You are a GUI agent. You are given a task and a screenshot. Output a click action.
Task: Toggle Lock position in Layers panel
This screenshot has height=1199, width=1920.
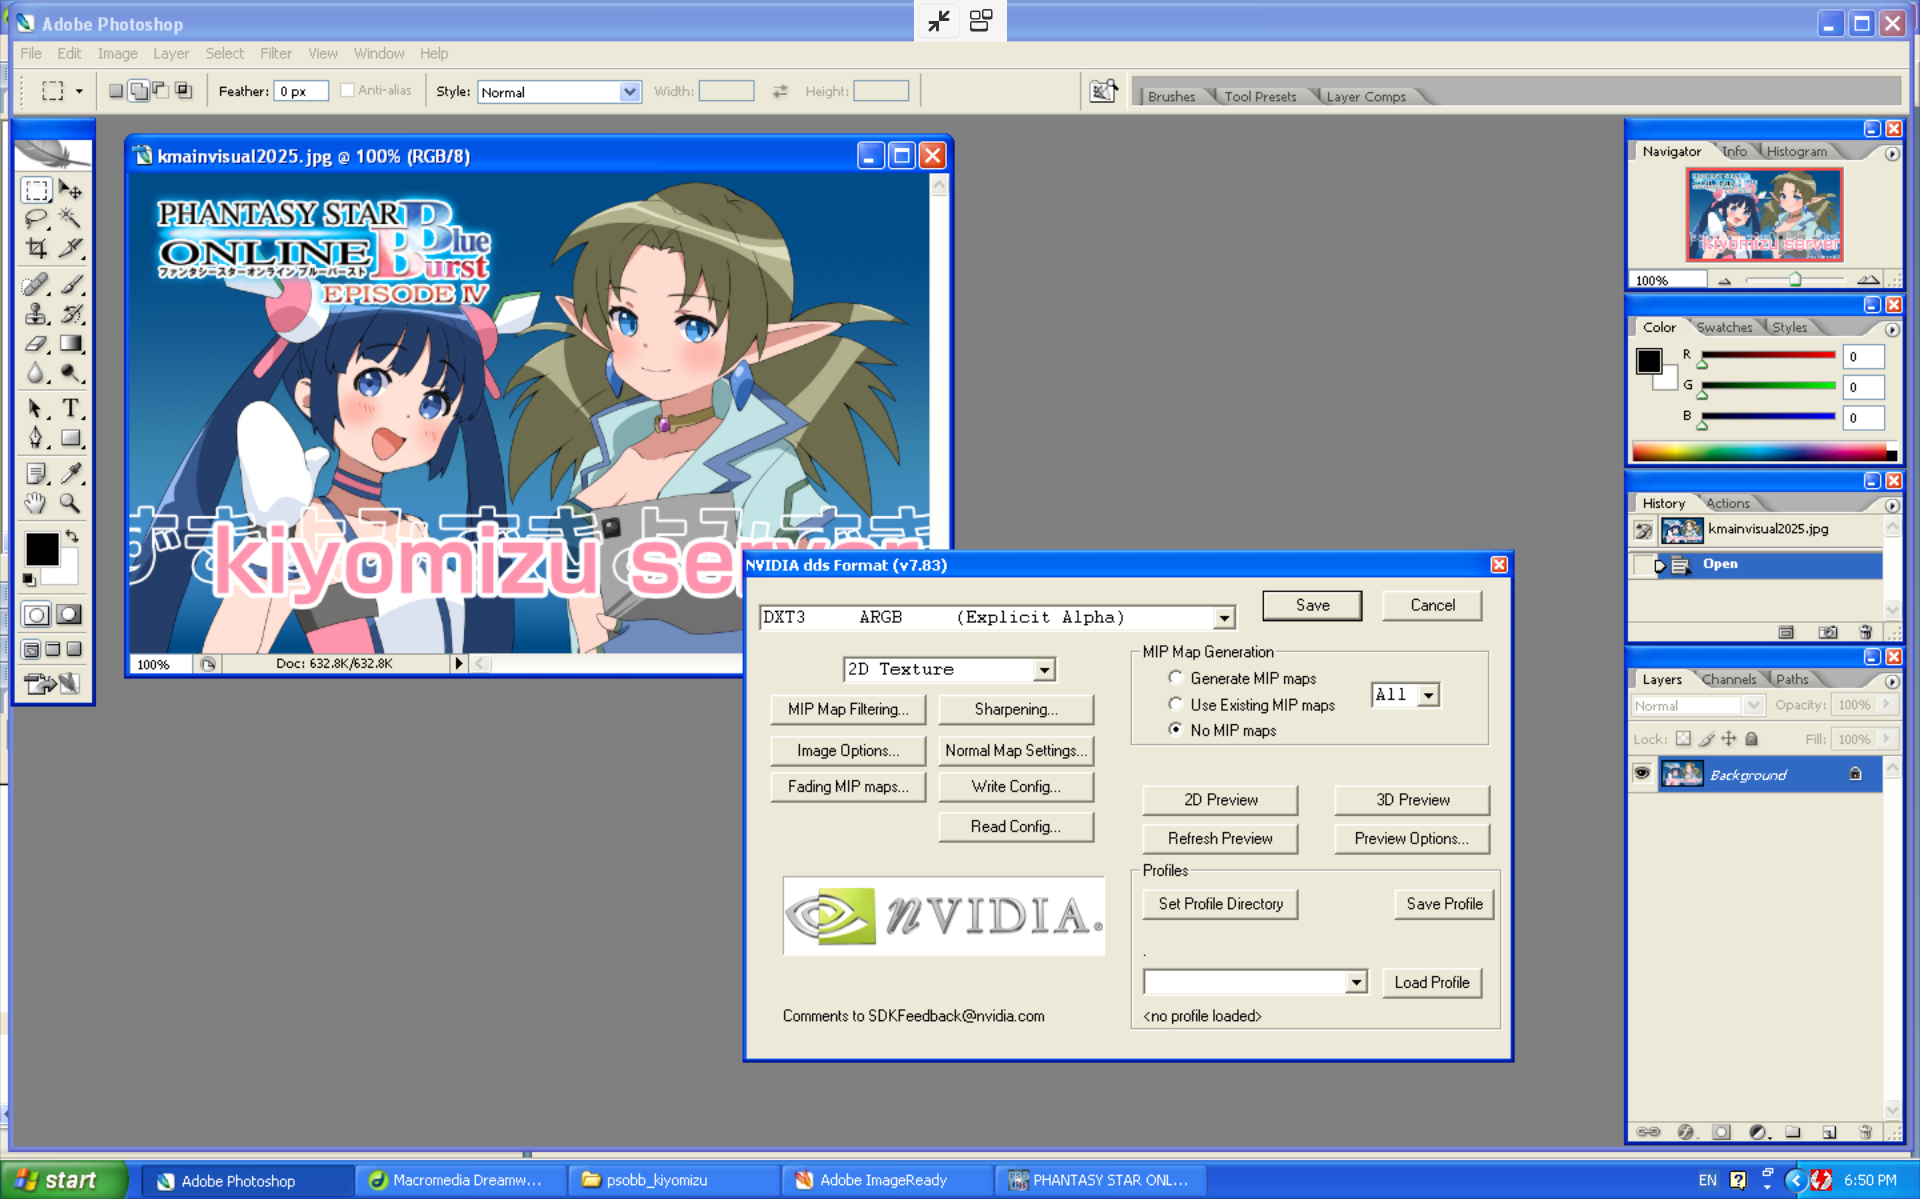(x=1729, y=739)
